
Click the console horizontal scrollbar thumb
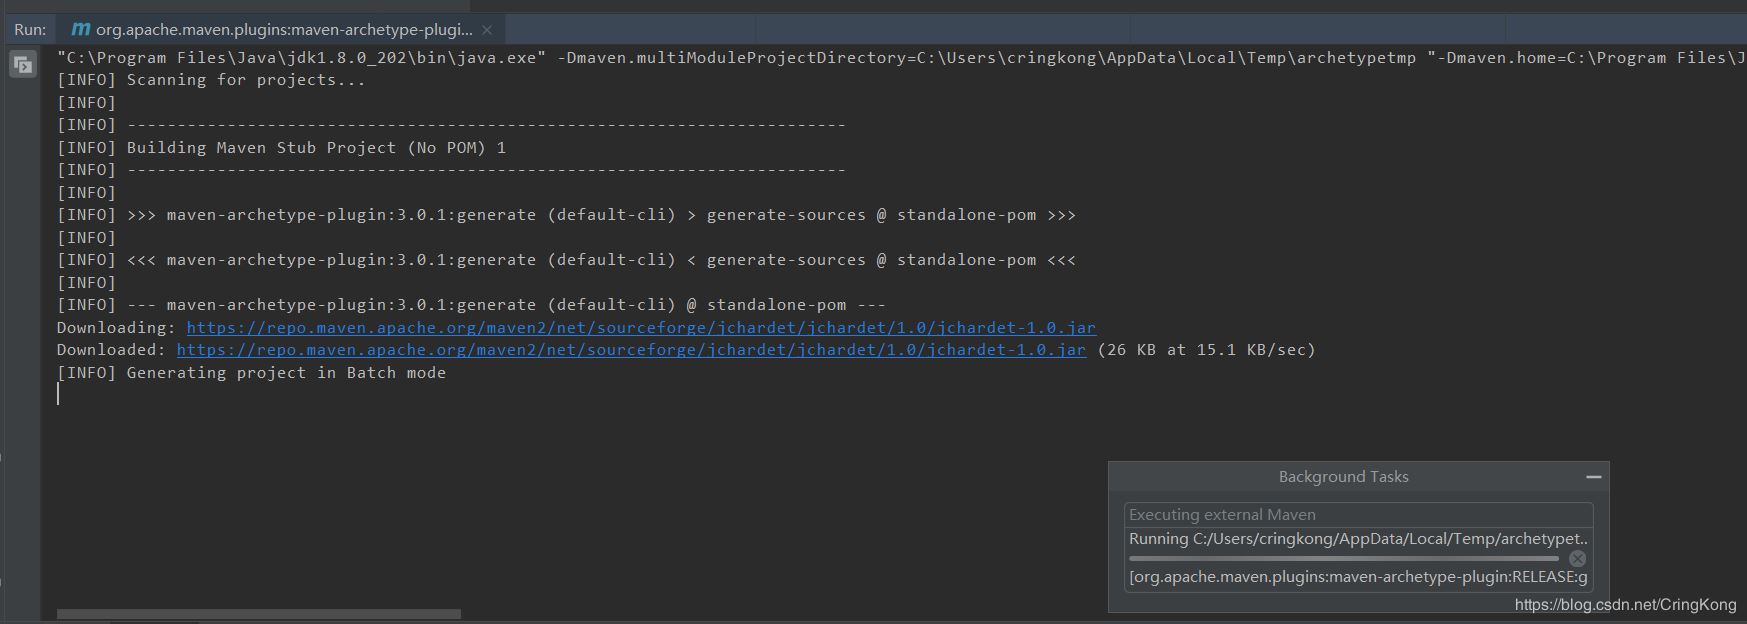pyautogui.click(x=258, y=613)
